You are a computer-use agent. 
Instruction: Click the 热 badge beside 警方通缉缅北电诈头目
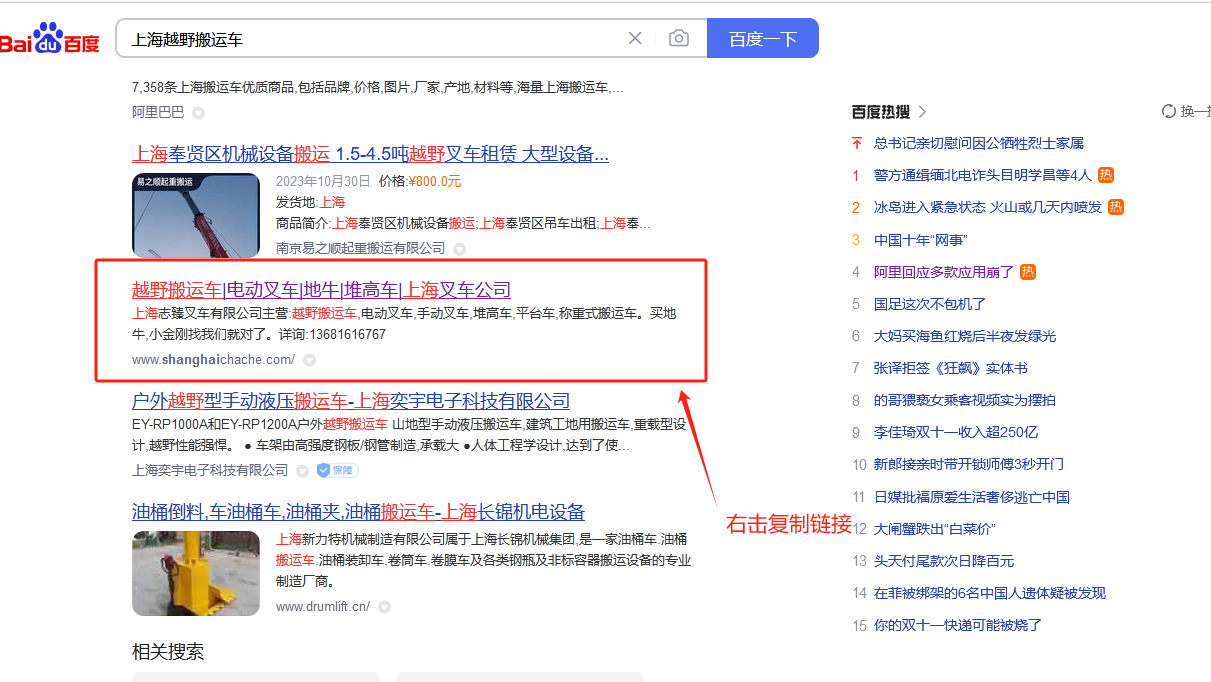(1106, 175)
